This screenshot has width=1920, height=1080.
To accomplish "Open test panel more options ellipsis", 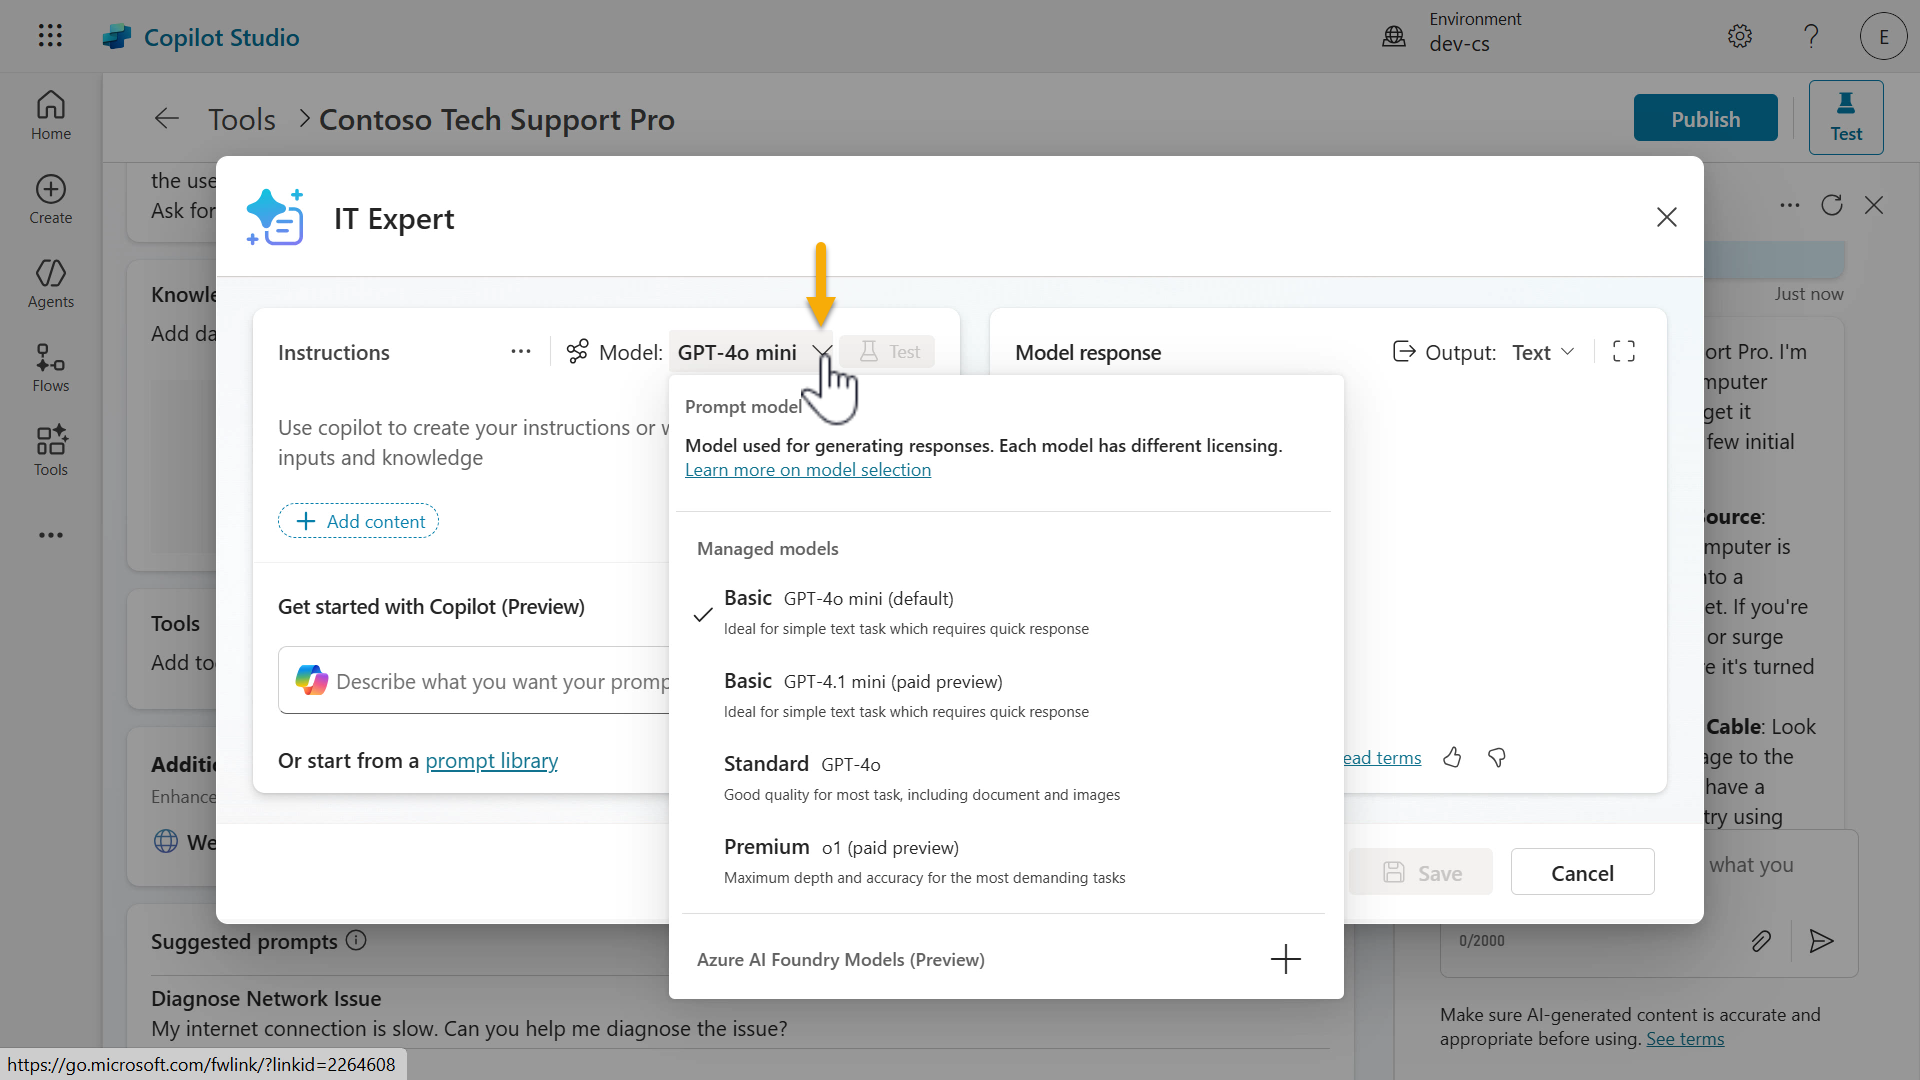I will tap(1790, 205).
